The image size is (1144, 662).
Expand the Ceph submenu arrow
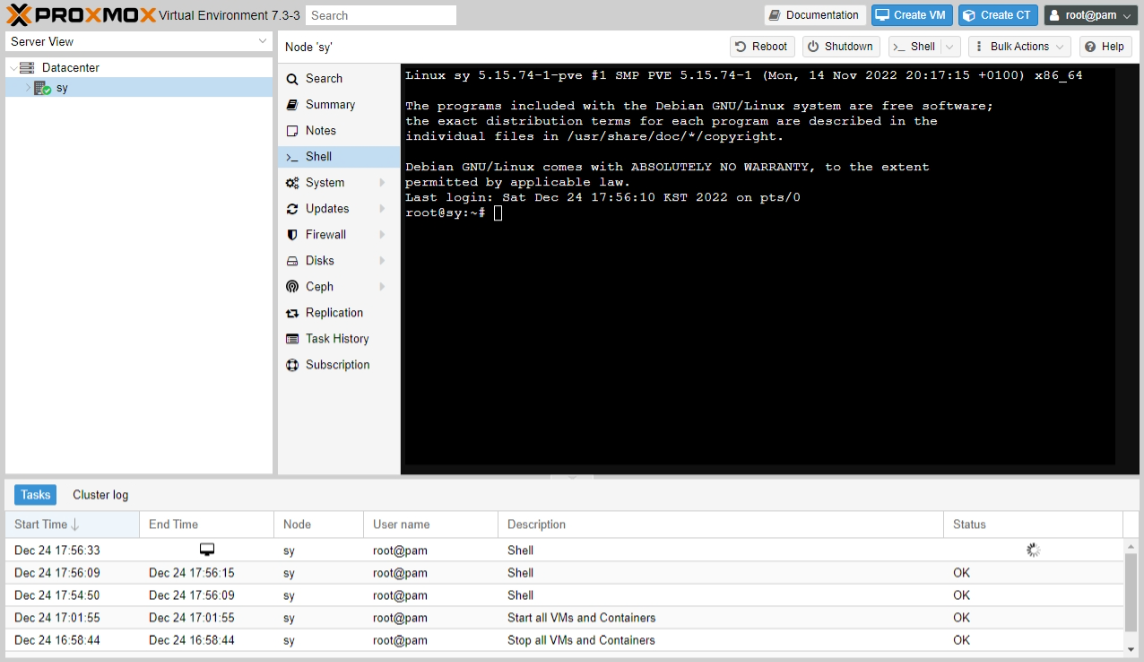coord(382,287)
